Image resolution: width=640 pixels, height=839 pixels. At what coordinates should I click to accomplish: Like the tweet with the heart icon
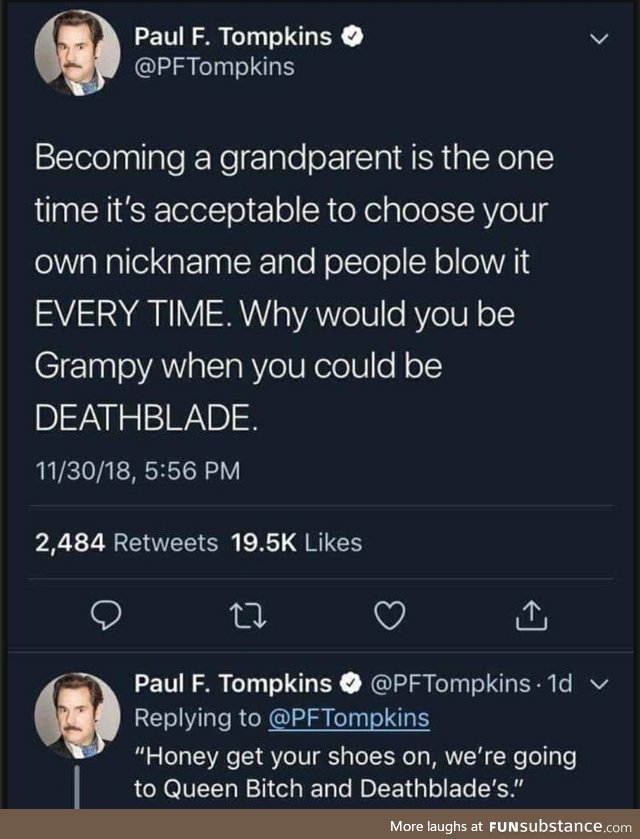(x=390, y=615)
